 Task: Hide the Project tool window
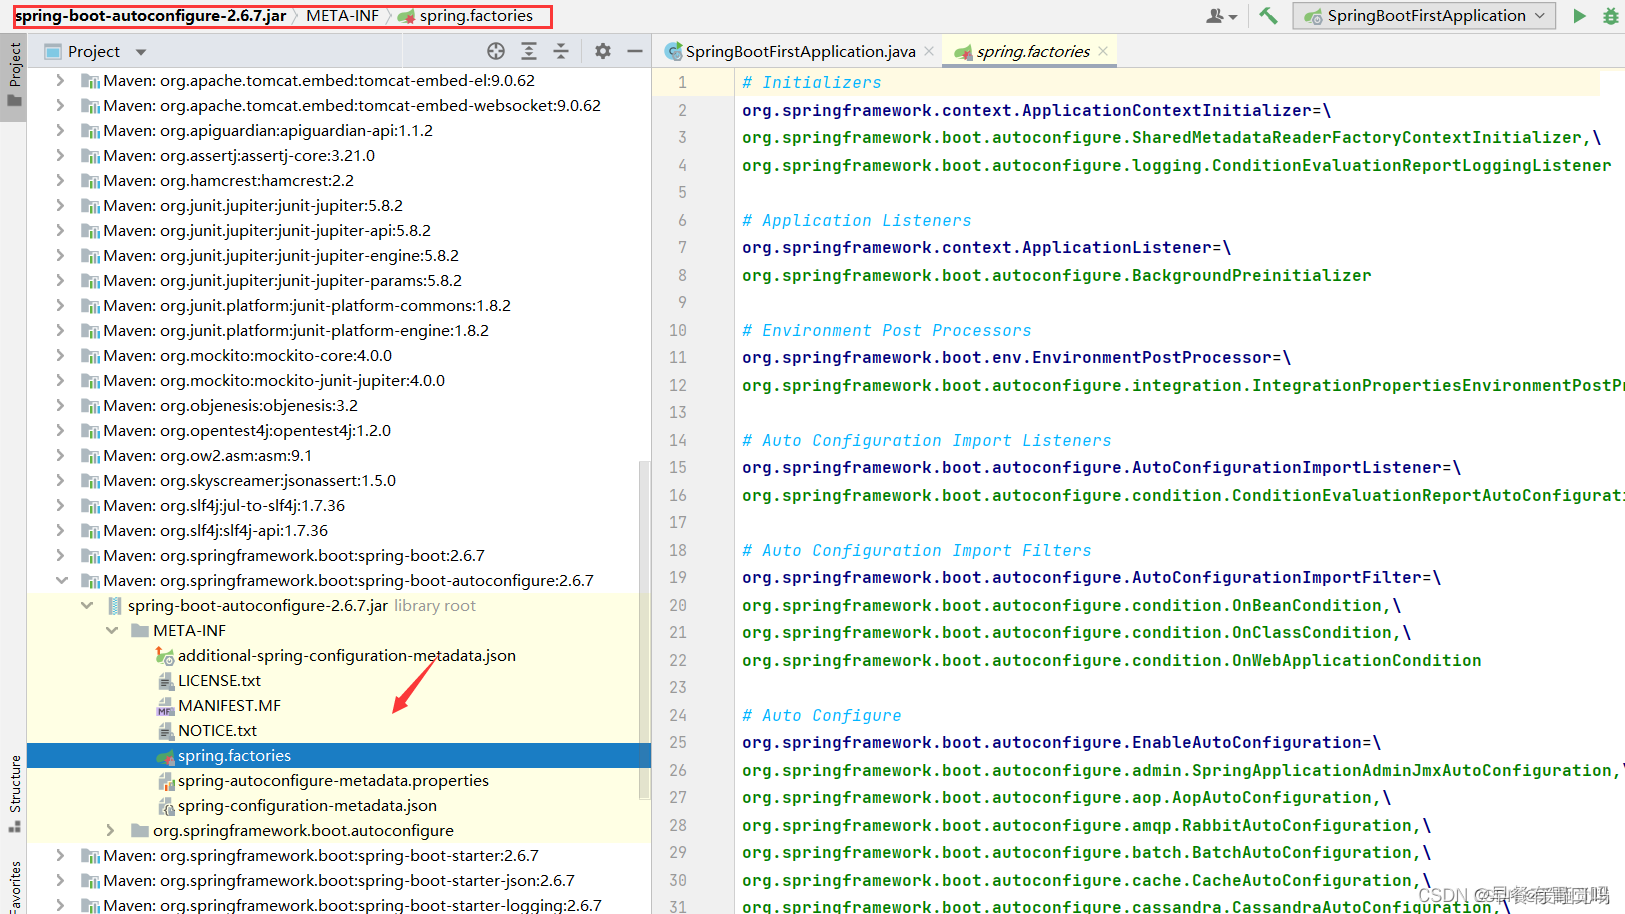634,51
